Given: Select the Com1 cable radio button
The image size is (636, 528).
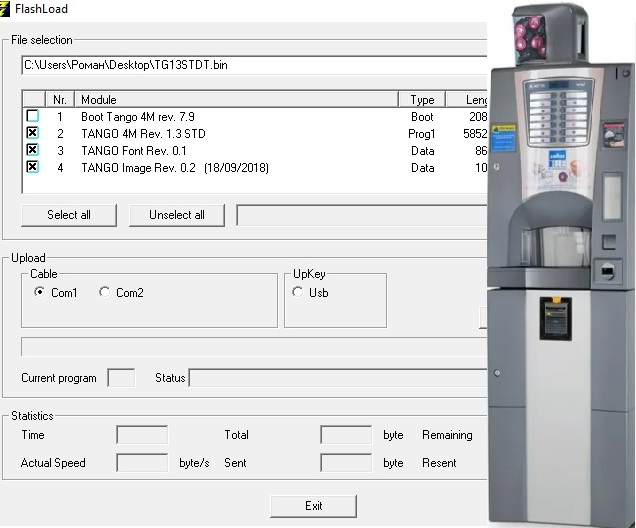Looking at the screenshot, I should 39,292.
